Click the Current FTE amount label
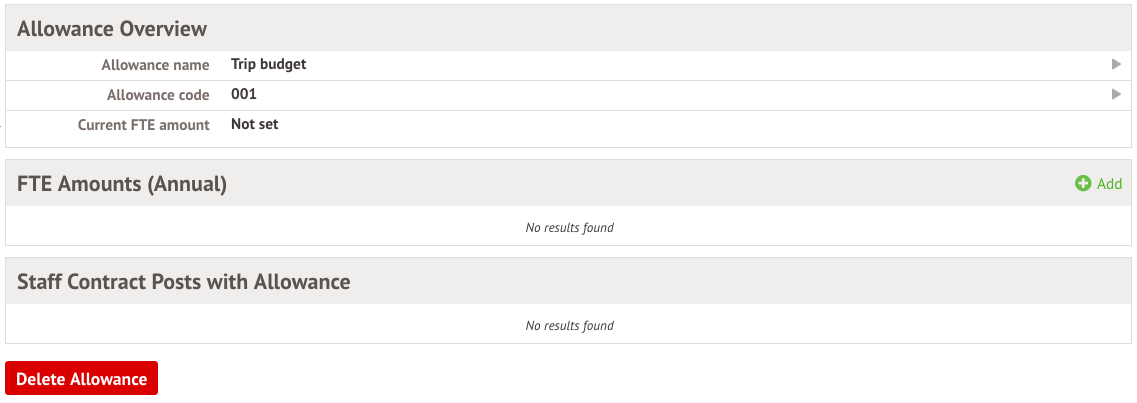This screenshot has width=1137, height=403. click(144, 125)
